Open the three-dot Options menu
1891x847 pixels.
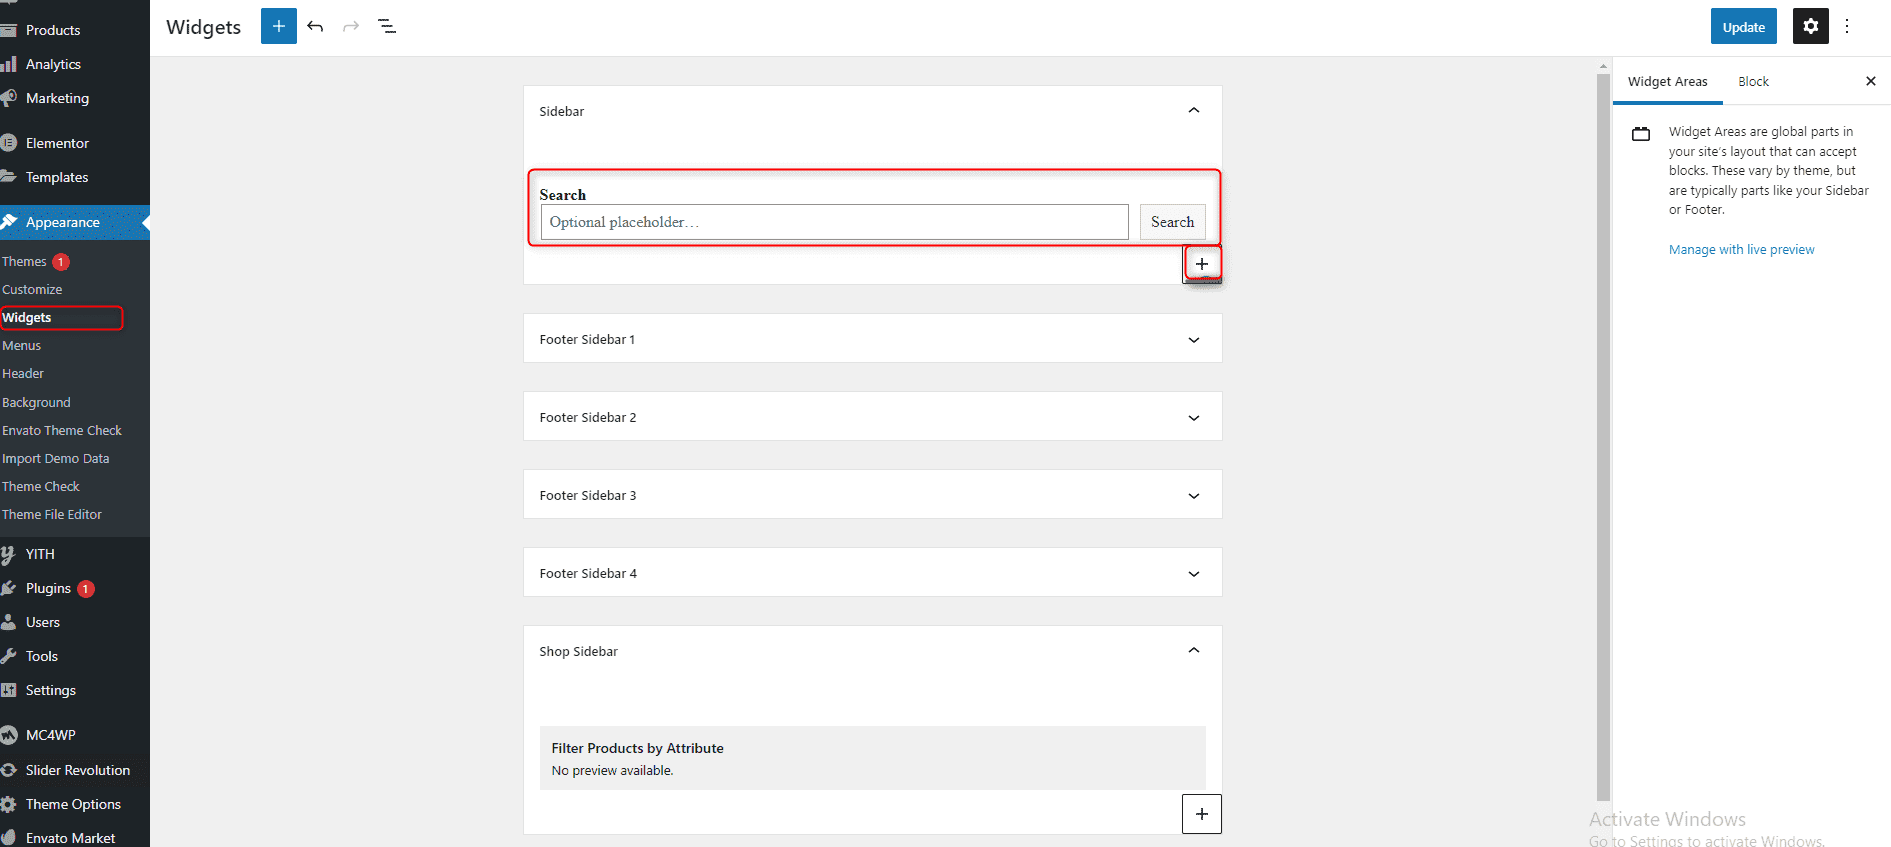tap(1847, 26)
